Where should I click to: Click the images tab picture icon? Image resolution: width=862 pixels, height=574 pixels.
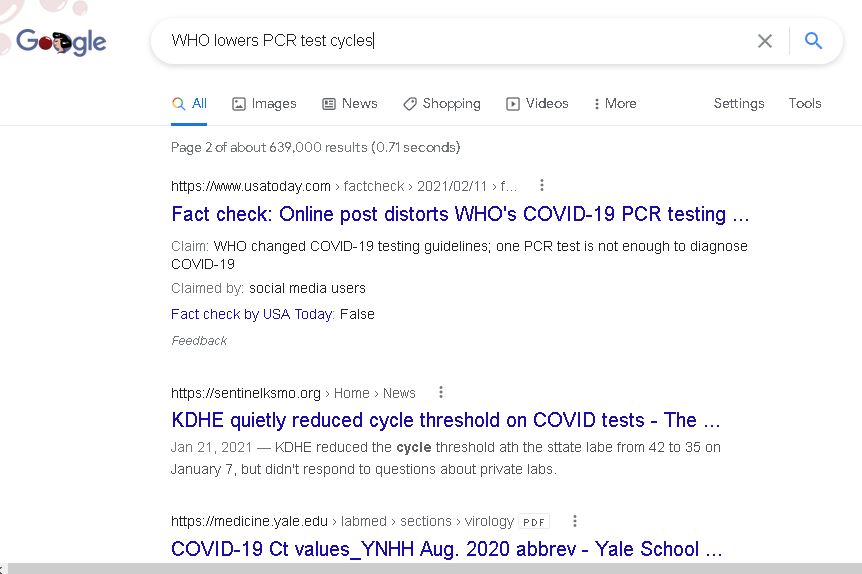click(239, 104)
